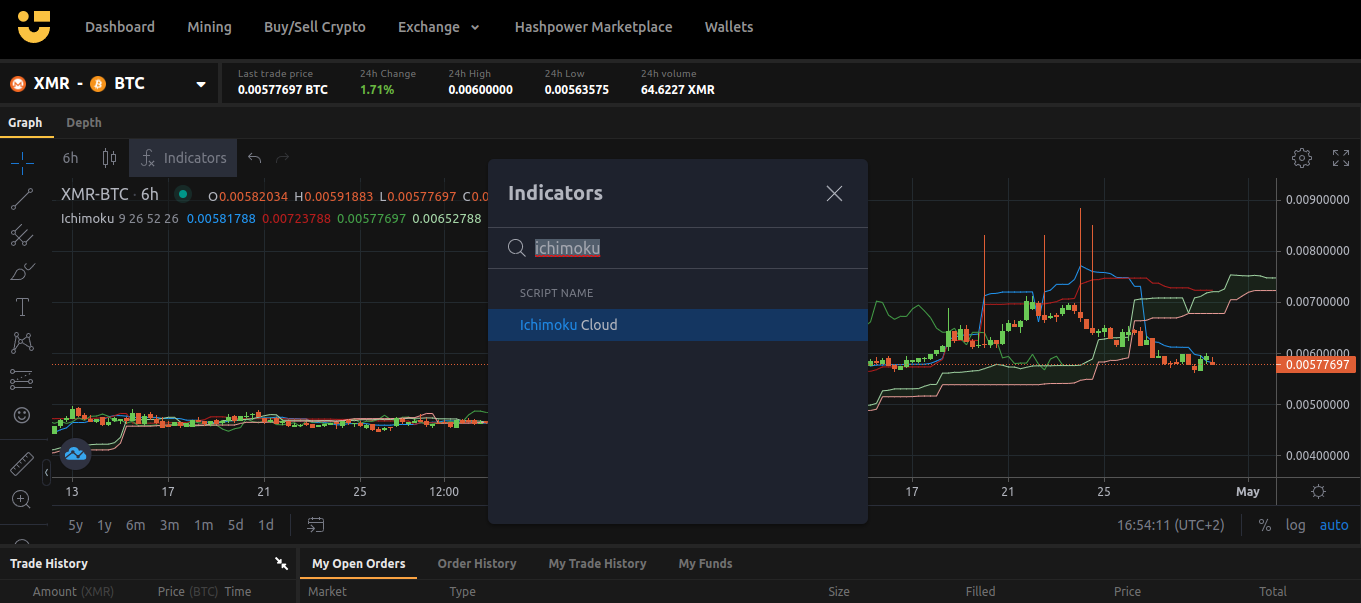Open the XMR - BTC pair dropdown

[x=201, y=84]
